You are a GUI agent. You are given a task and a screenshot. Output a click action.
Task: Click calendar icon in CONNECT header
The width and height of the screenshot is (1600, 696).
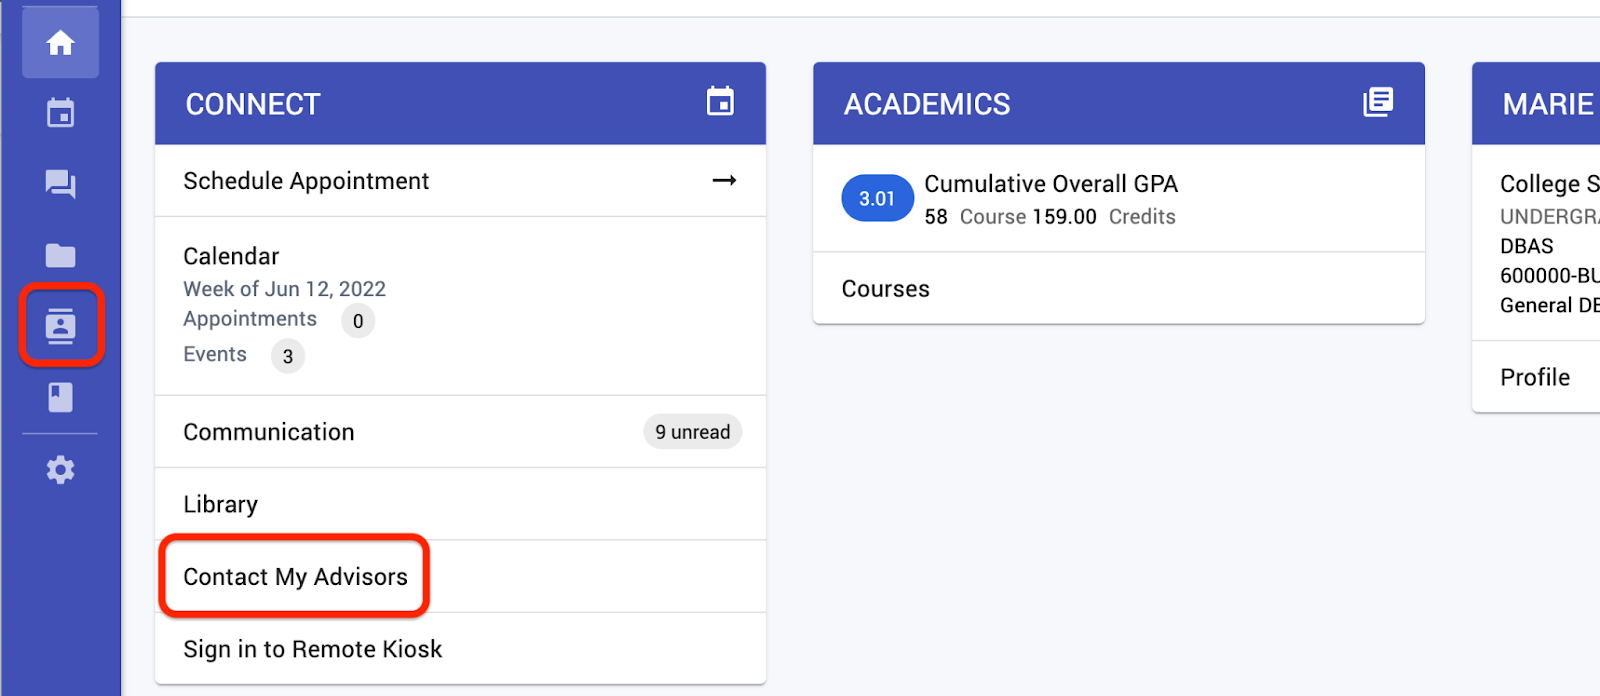[720, 101]
